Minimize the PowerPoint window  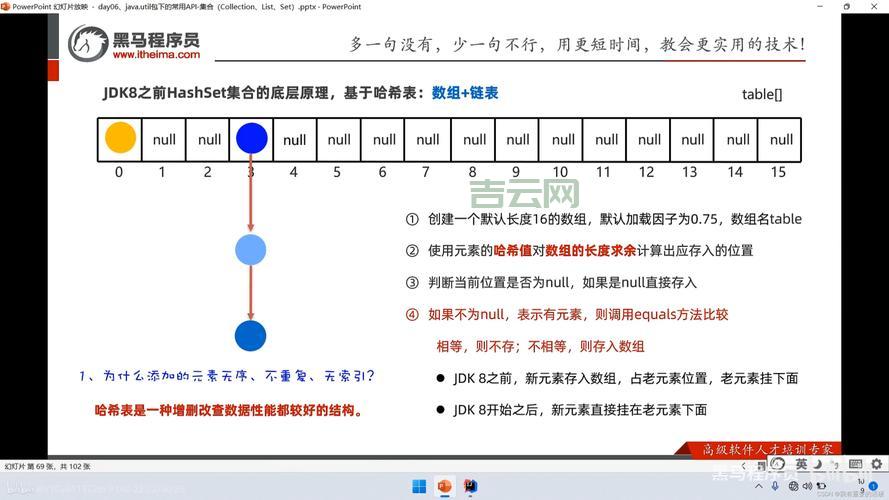820,7
